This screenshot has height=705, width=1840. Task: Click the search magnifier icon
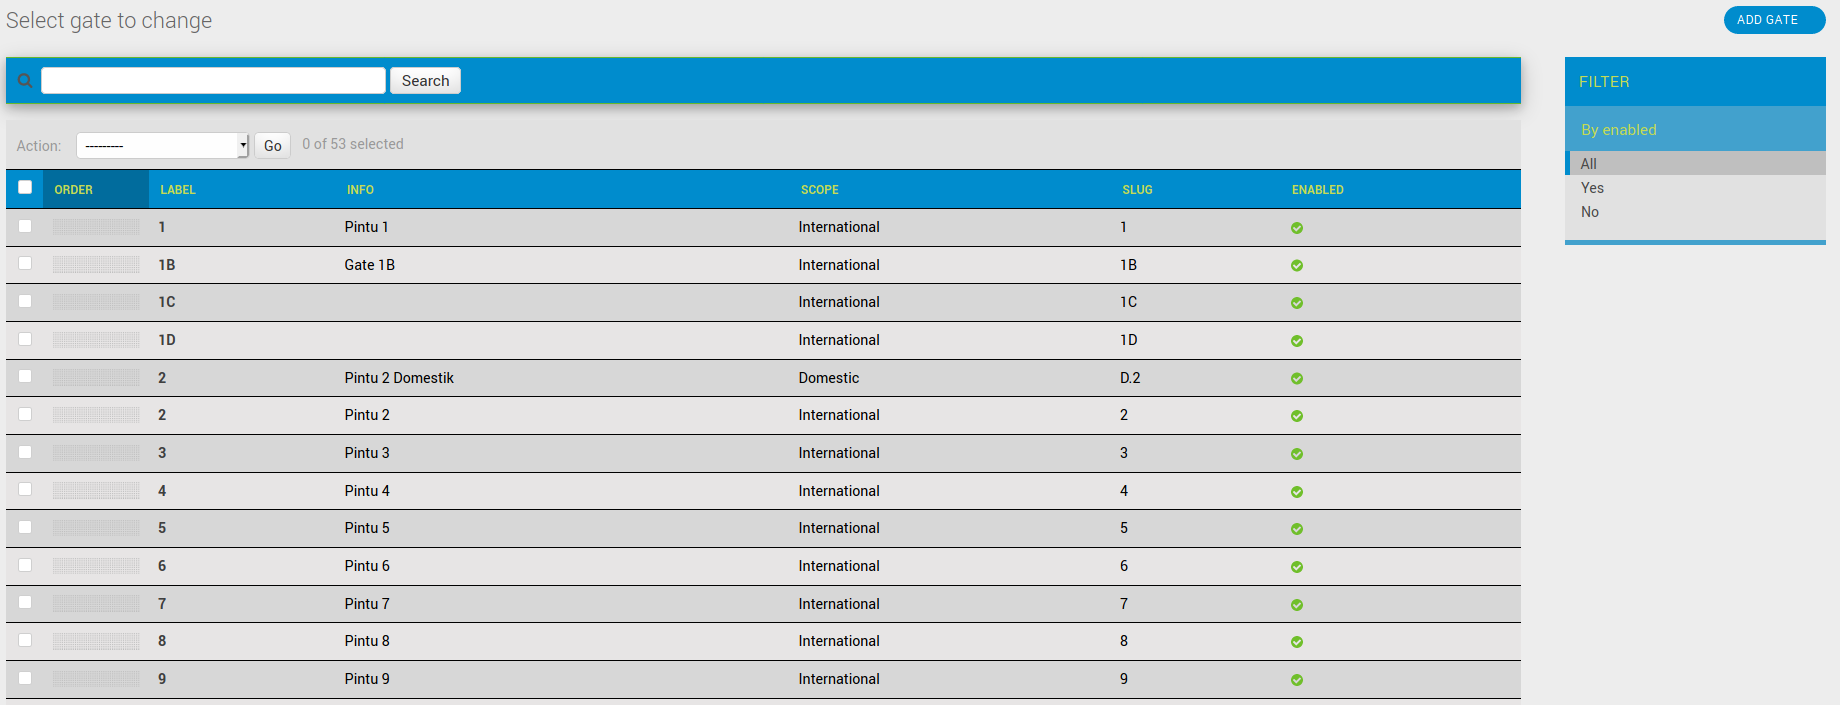(x=25, y=81)
